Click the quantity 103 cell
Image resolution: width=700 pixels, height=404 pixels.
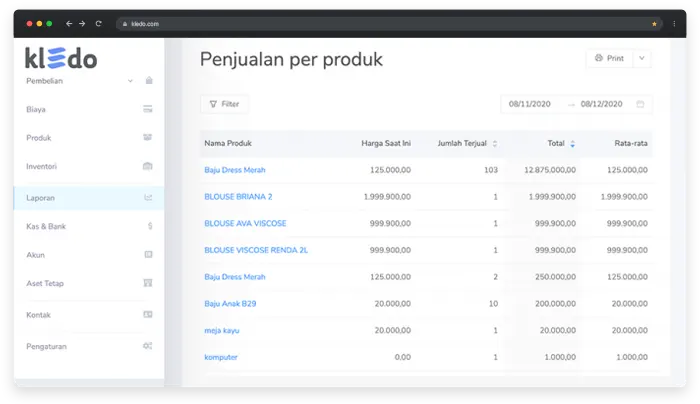(x=491, y=170)
